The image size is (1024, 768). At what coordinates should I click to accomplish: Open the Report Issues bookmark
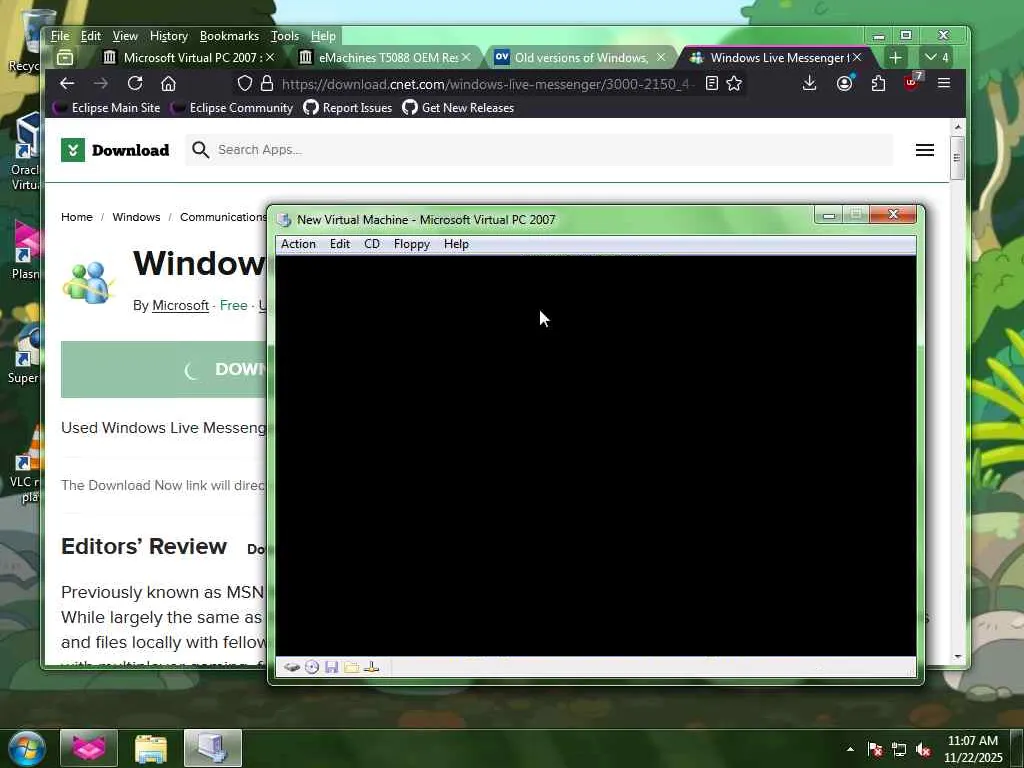click(x=348, y=108)
